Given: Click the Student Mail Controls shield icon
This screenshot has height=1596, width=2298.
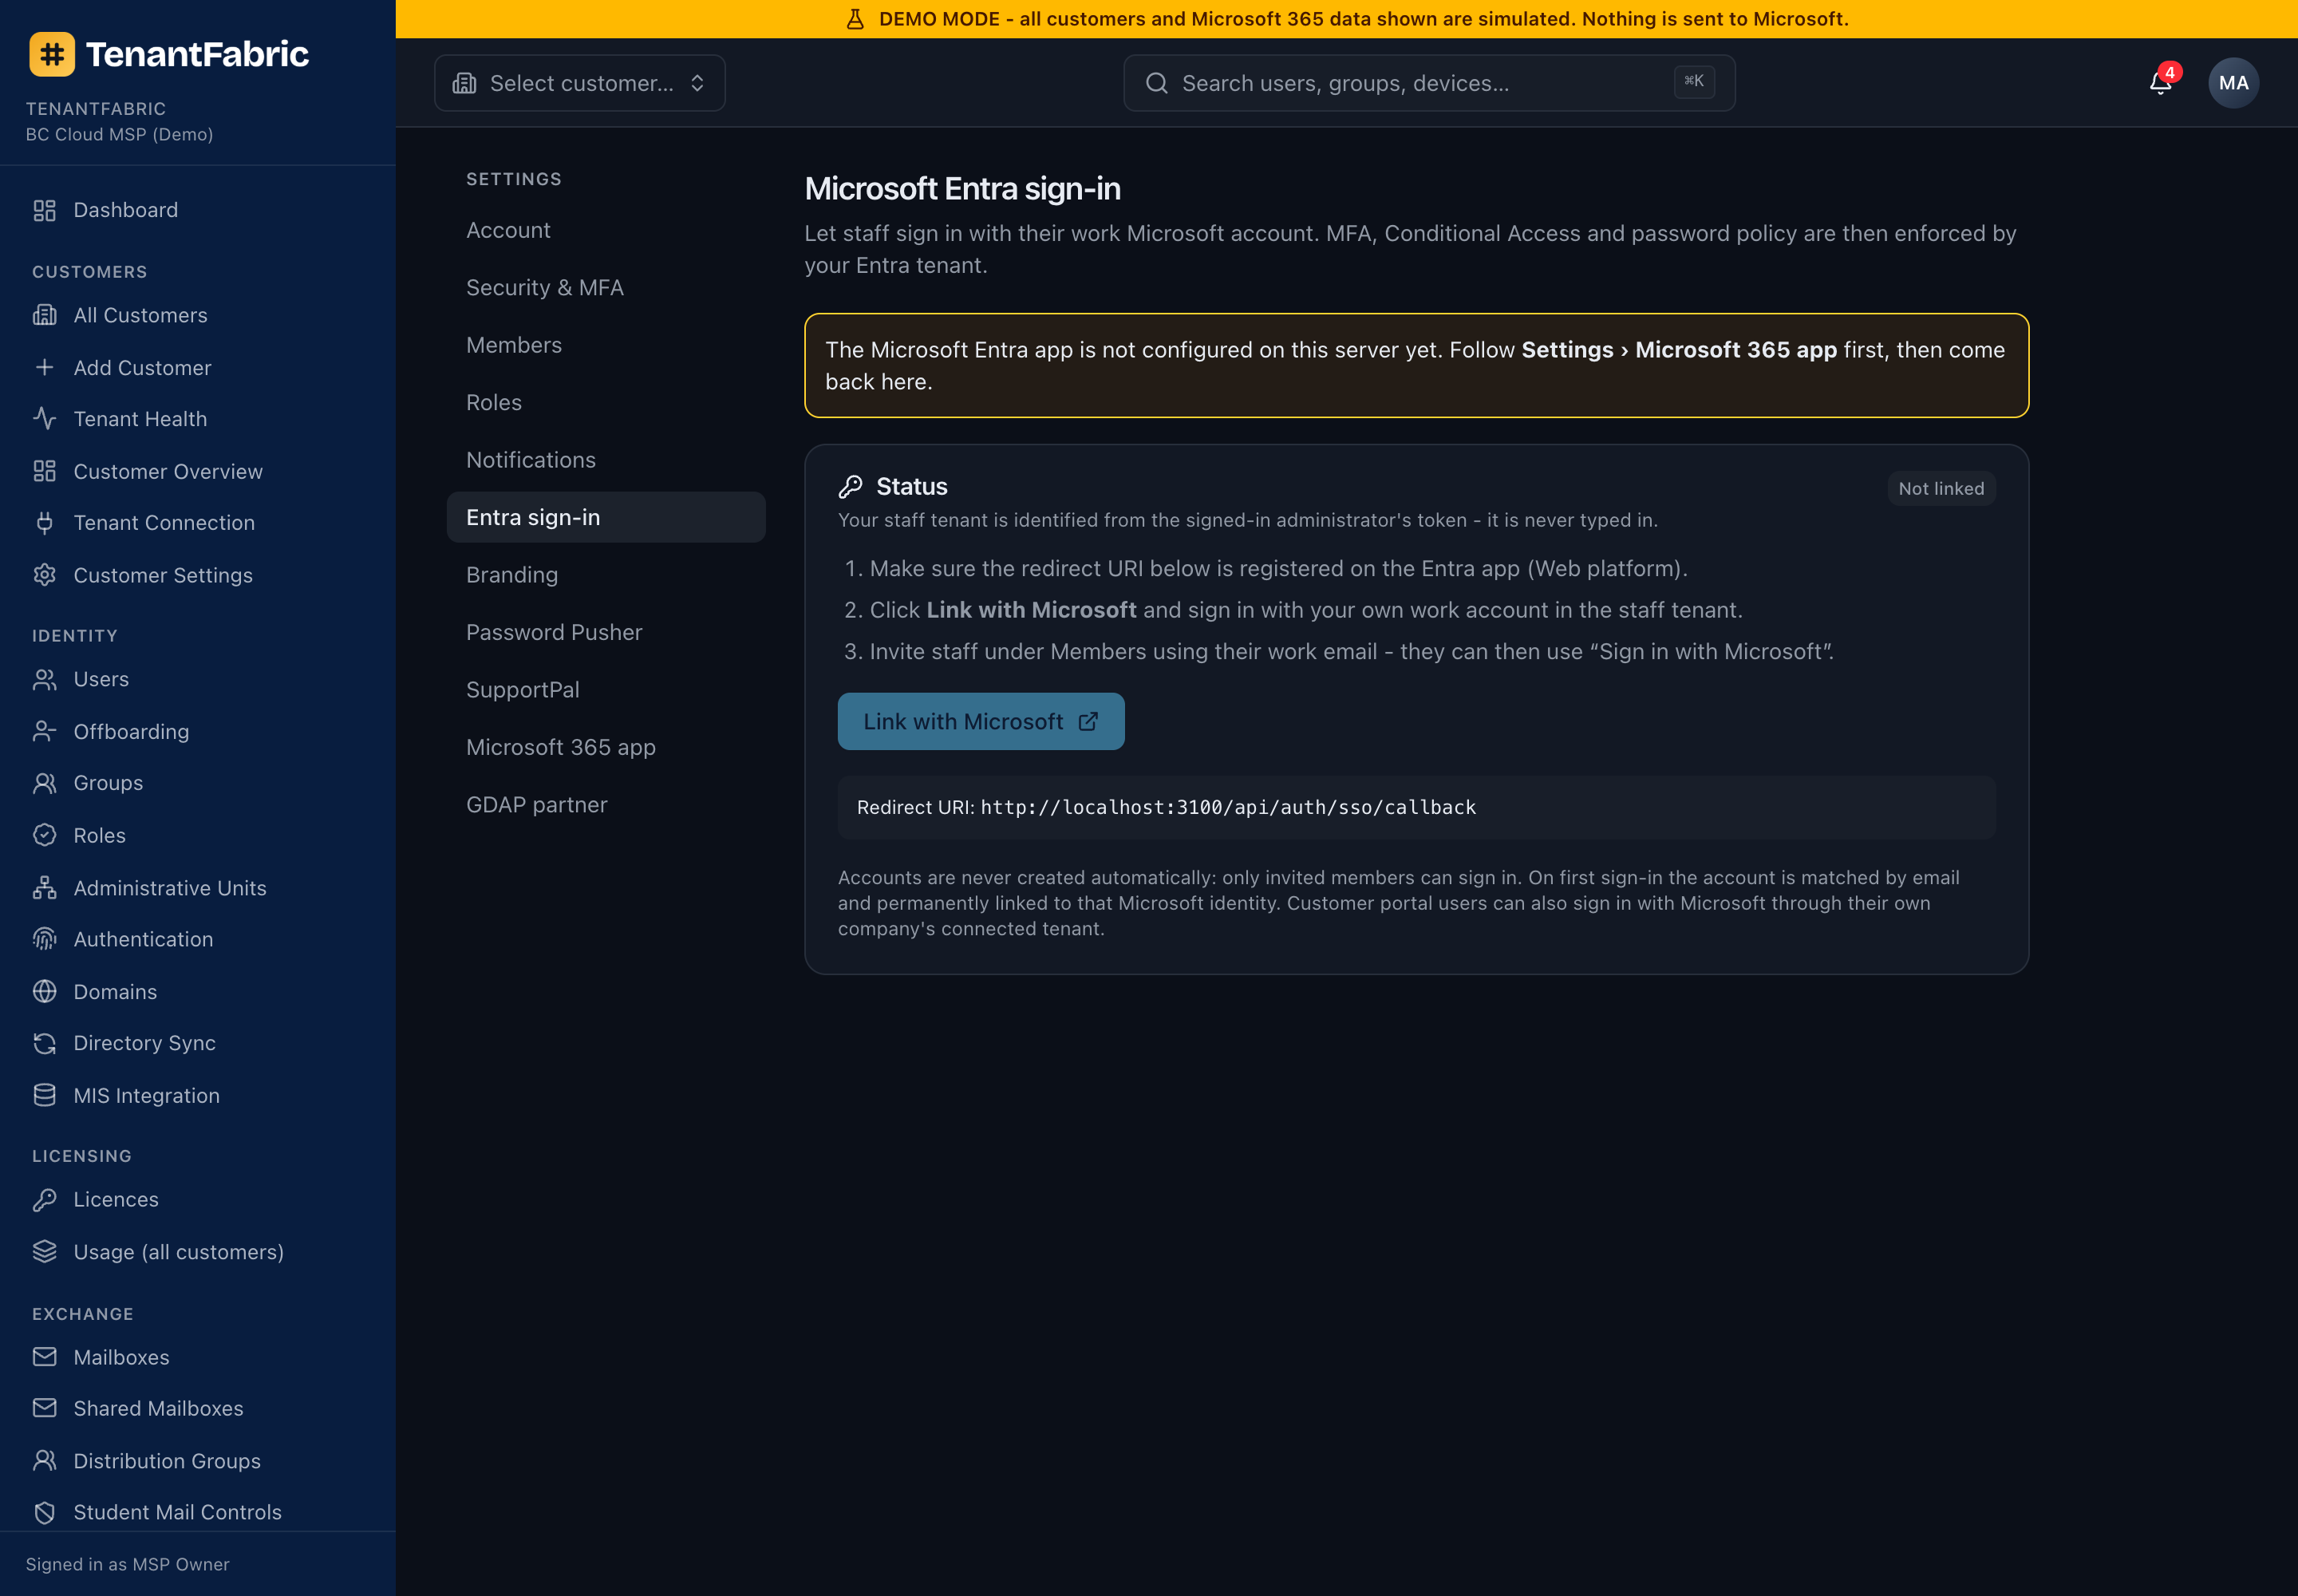Looking at the screenshot, I should (44, 1512).
